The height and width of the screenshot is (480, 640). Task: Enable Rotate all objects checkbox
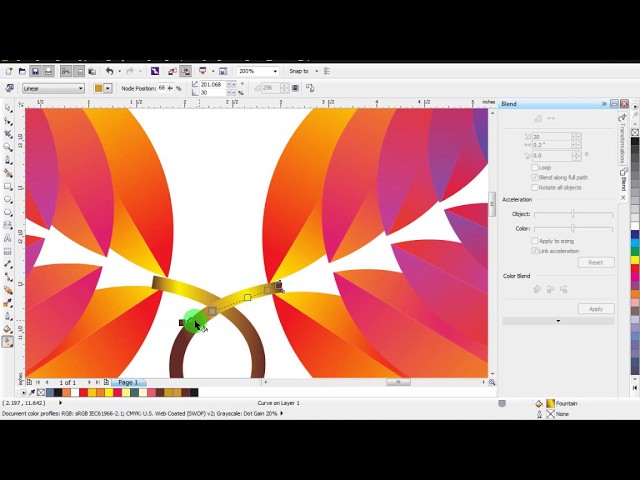[x=534, y=187]
